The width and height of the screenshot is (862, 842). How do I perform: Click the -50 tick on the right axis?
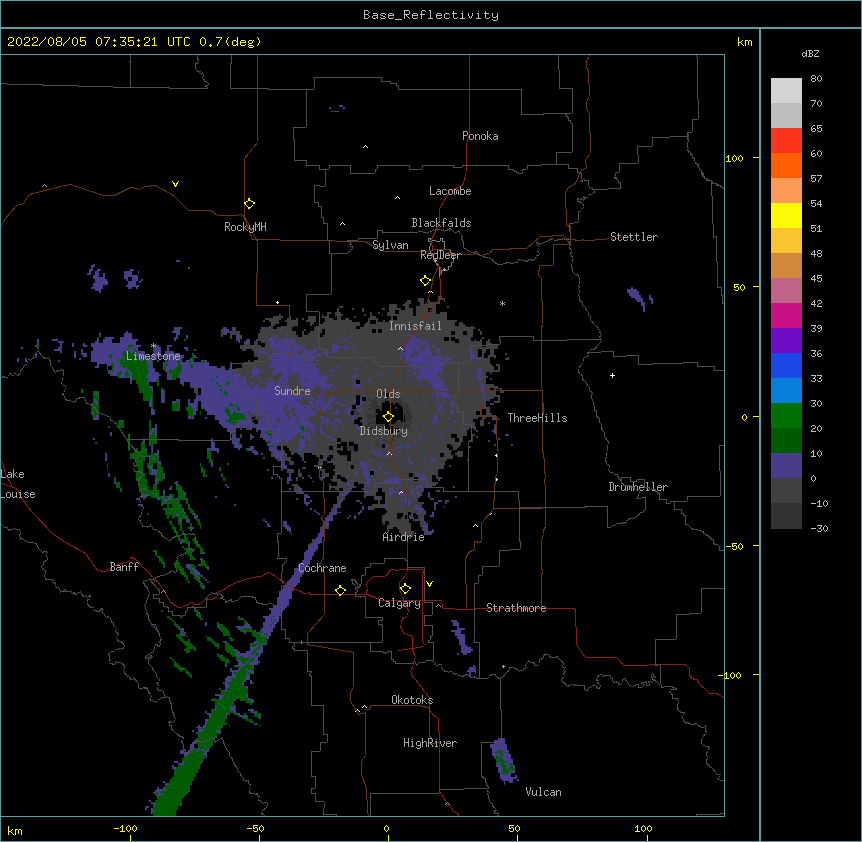pos(734,546)
